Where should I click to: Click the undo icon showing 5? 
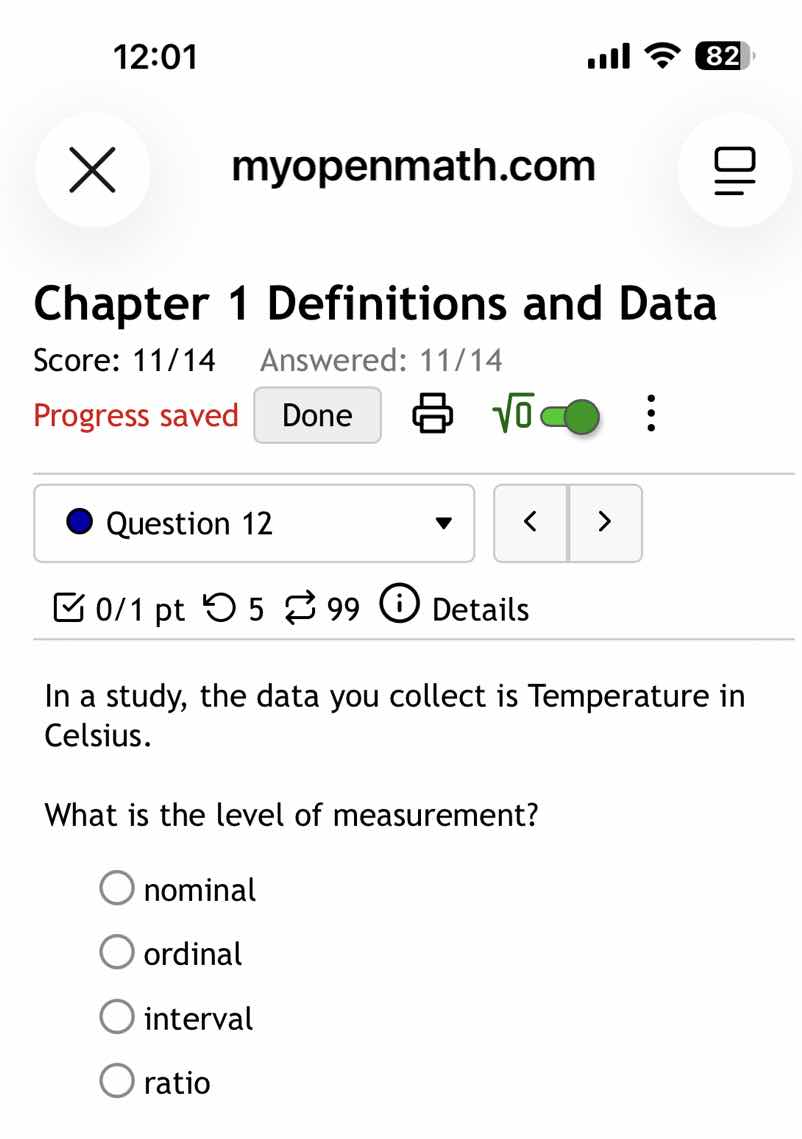point(222,608)
